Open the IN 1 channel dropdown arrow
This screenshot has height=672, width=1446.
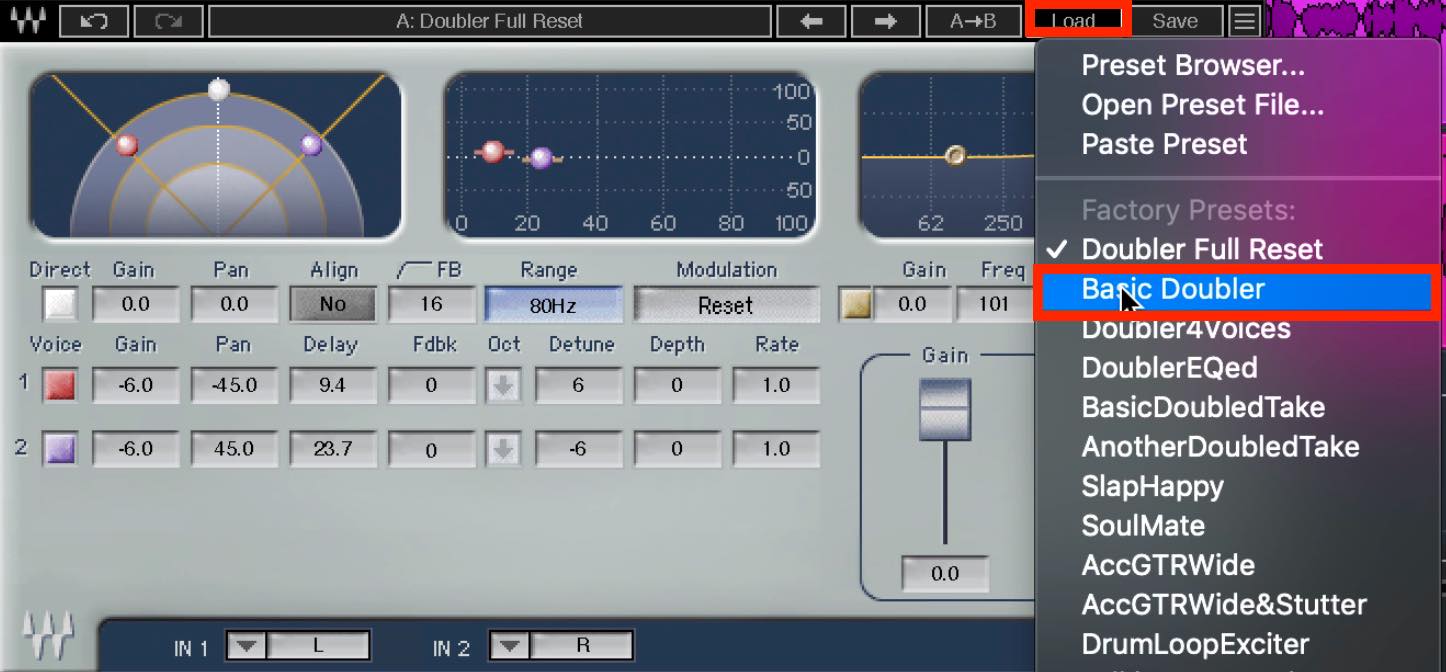246,646
